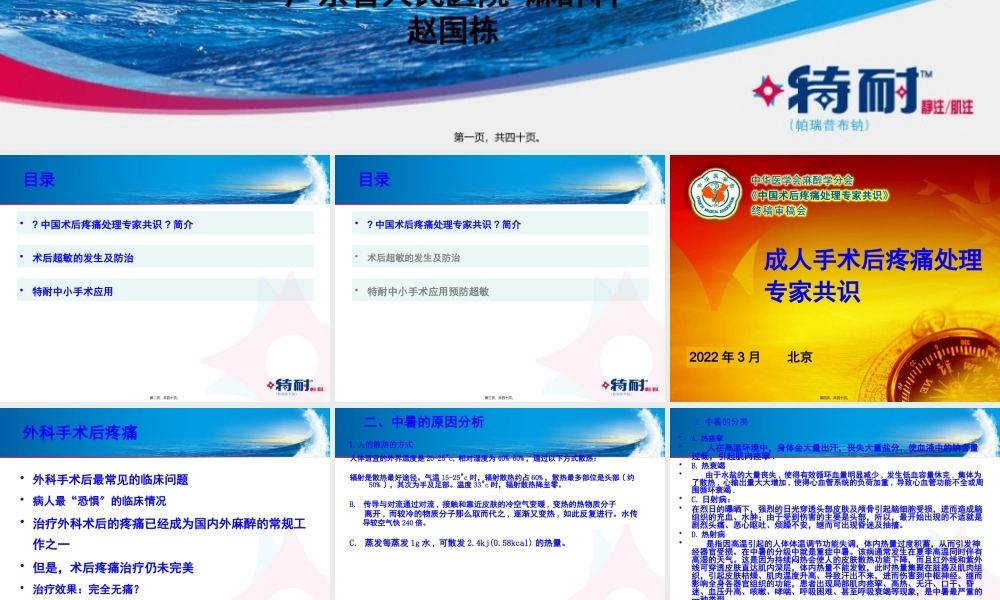Open the 2. 中暑的分类 slide thumbnail
Screen dimensions: 1000x600
pos(835,504)
